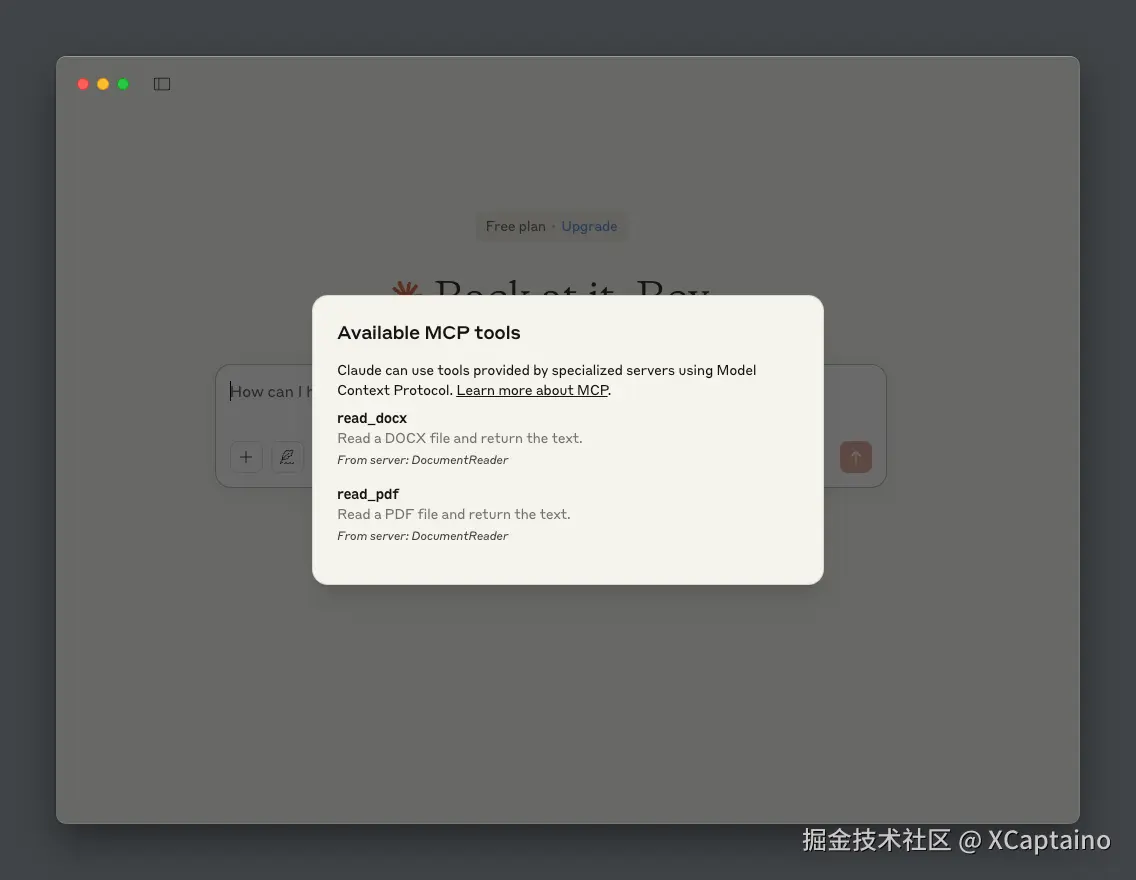Screen dimensions: 1136x880
Task: Click the Available MCP tools heading
Action: tap(428, 332)
